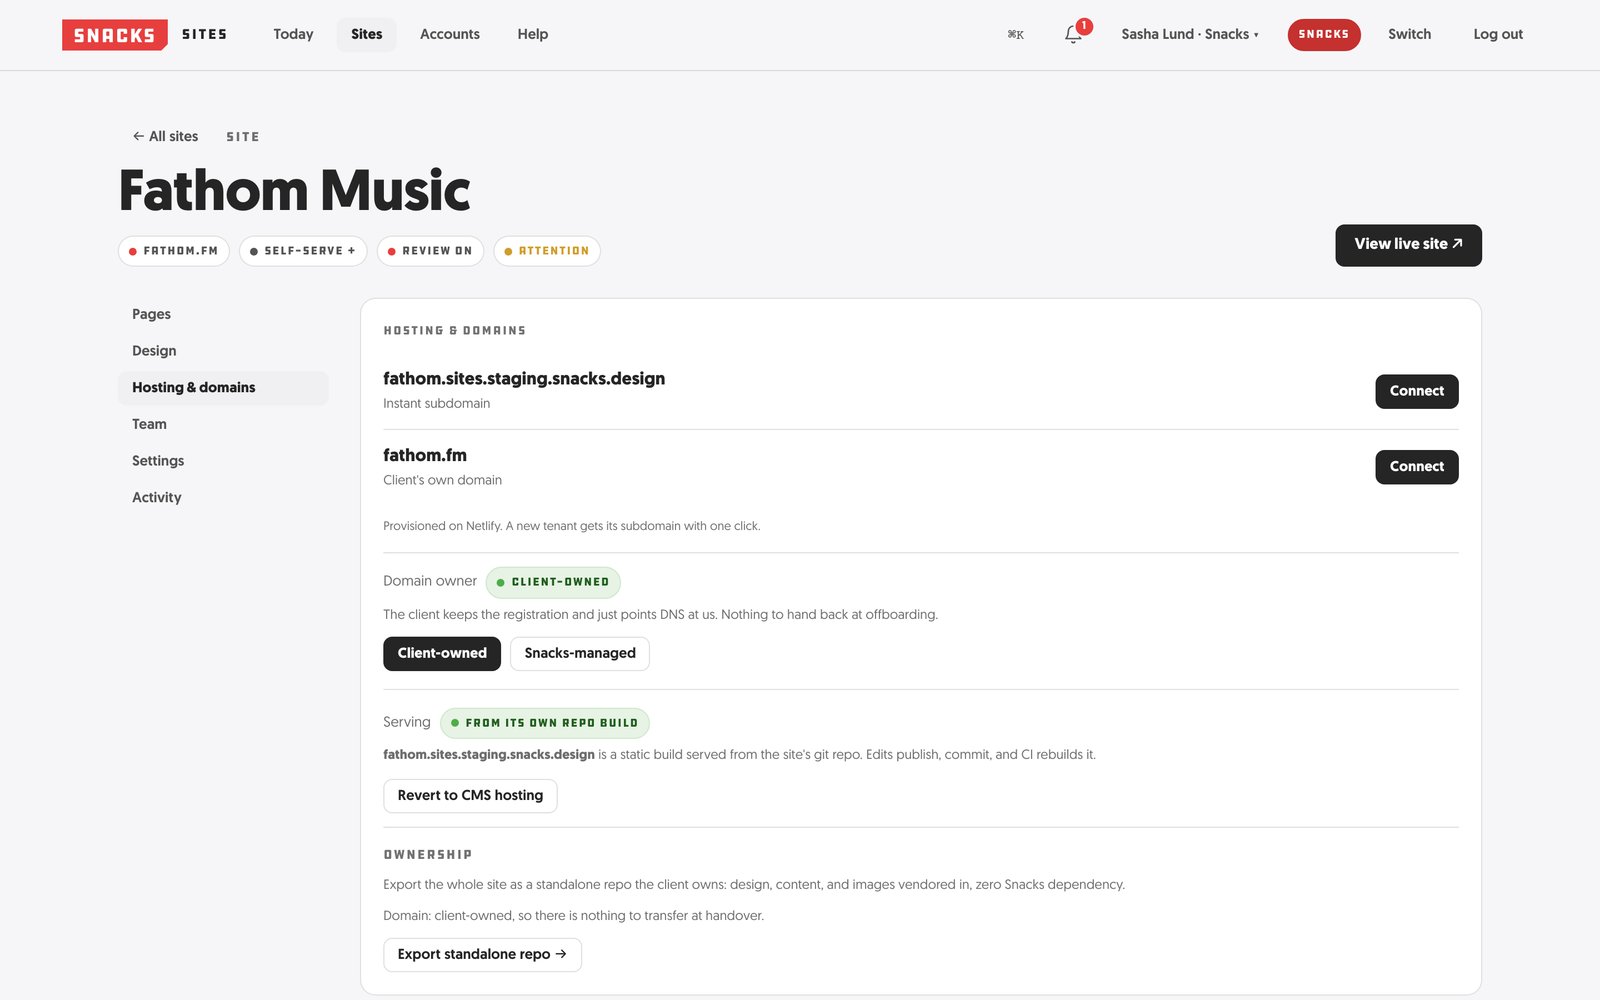Select Hosting & domains in sidebar

click(222, 388)
